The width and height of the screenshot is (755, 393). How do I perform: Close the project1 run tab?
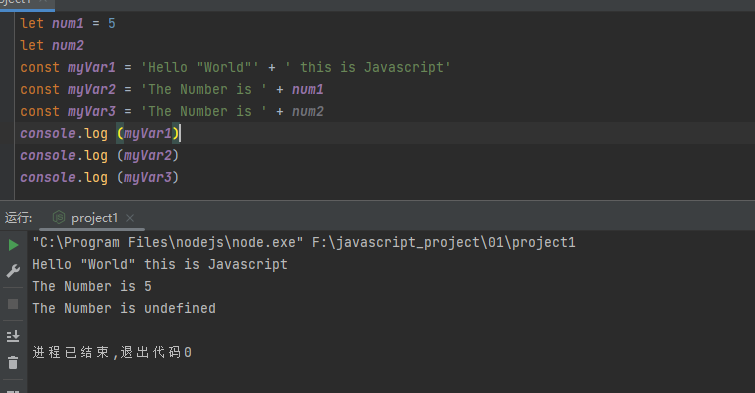click(x=130, y=218)
